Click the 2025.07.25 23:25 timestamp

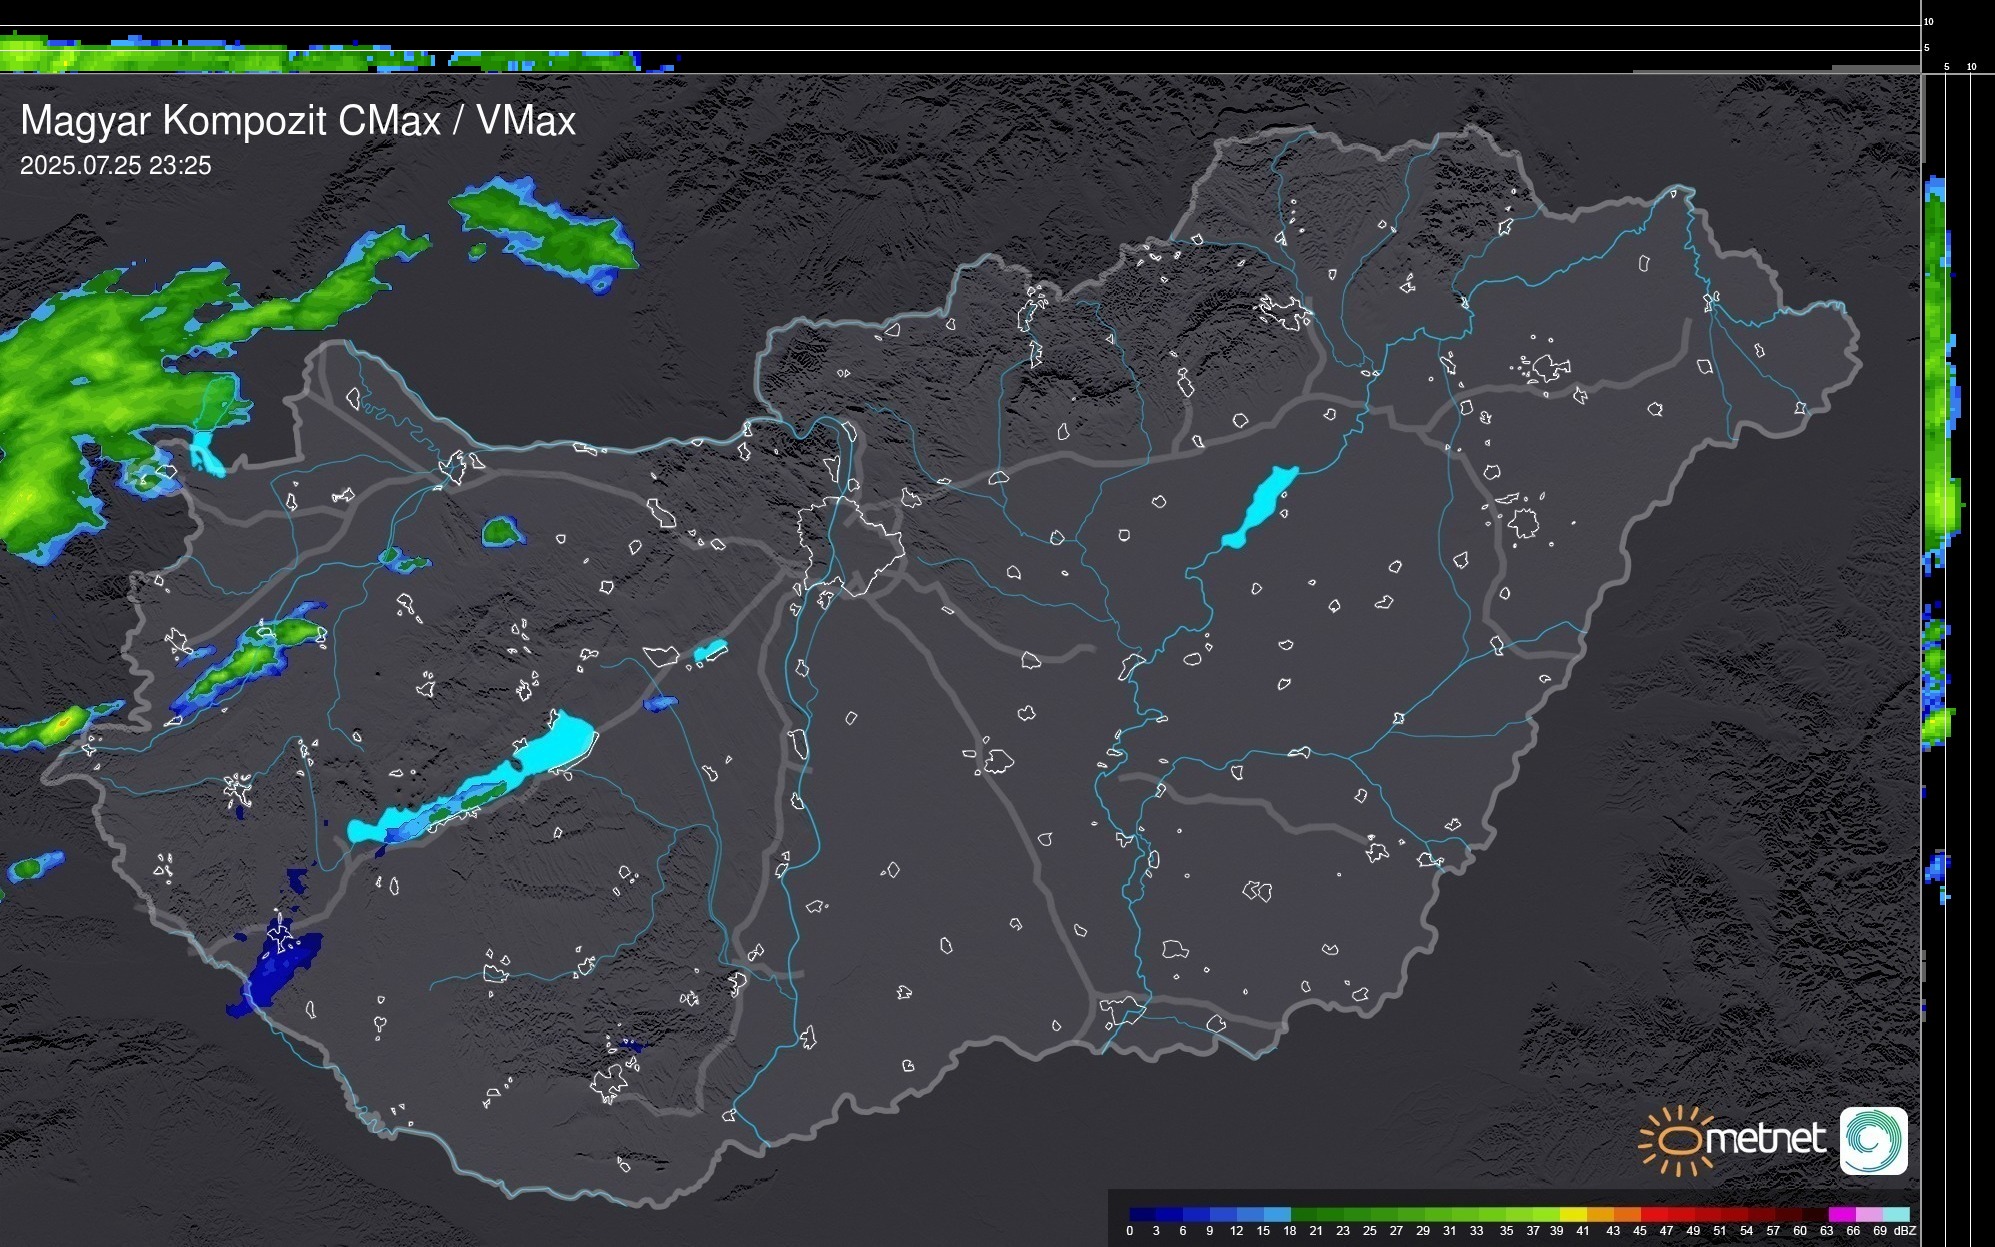pos(116,166)
